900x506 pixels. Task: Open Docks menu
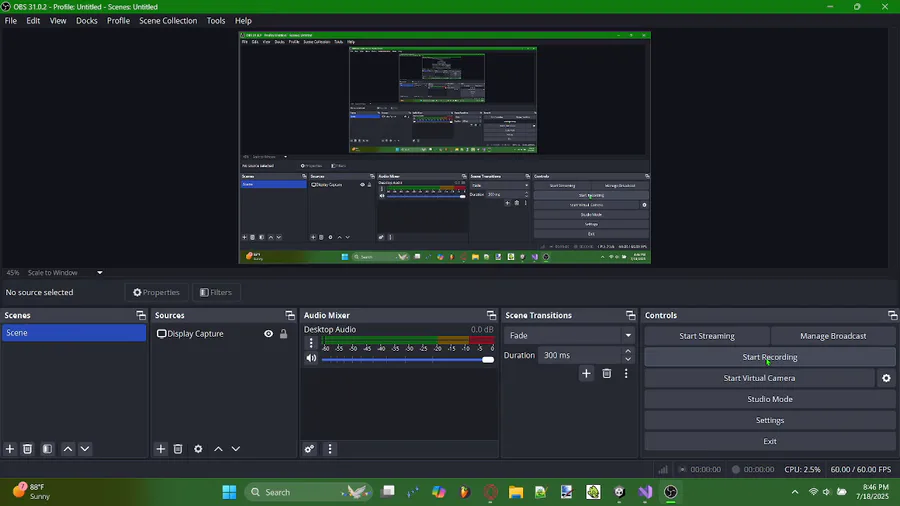(x=87, y=21)
